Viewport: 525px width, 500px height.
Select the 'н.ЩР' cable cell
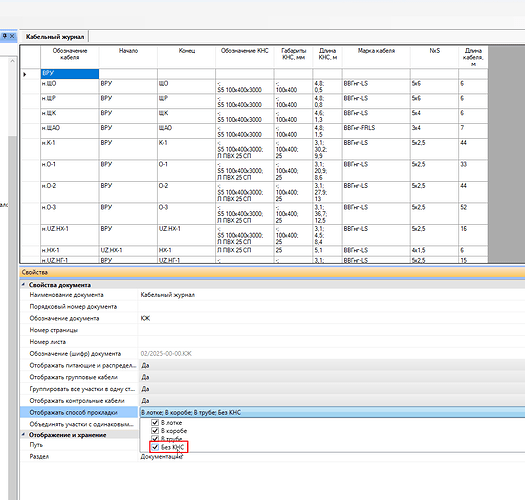click(70, 101)
